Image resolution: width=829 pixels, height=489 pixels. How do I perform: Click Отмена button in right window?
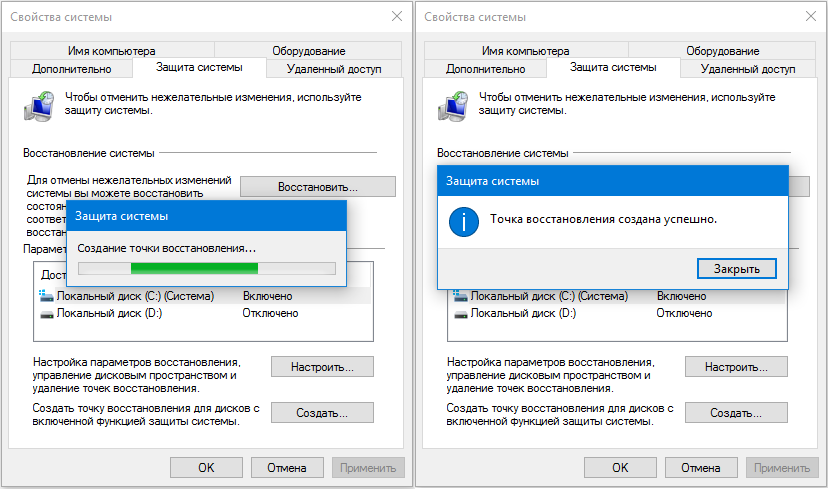[x=700, y=467]
